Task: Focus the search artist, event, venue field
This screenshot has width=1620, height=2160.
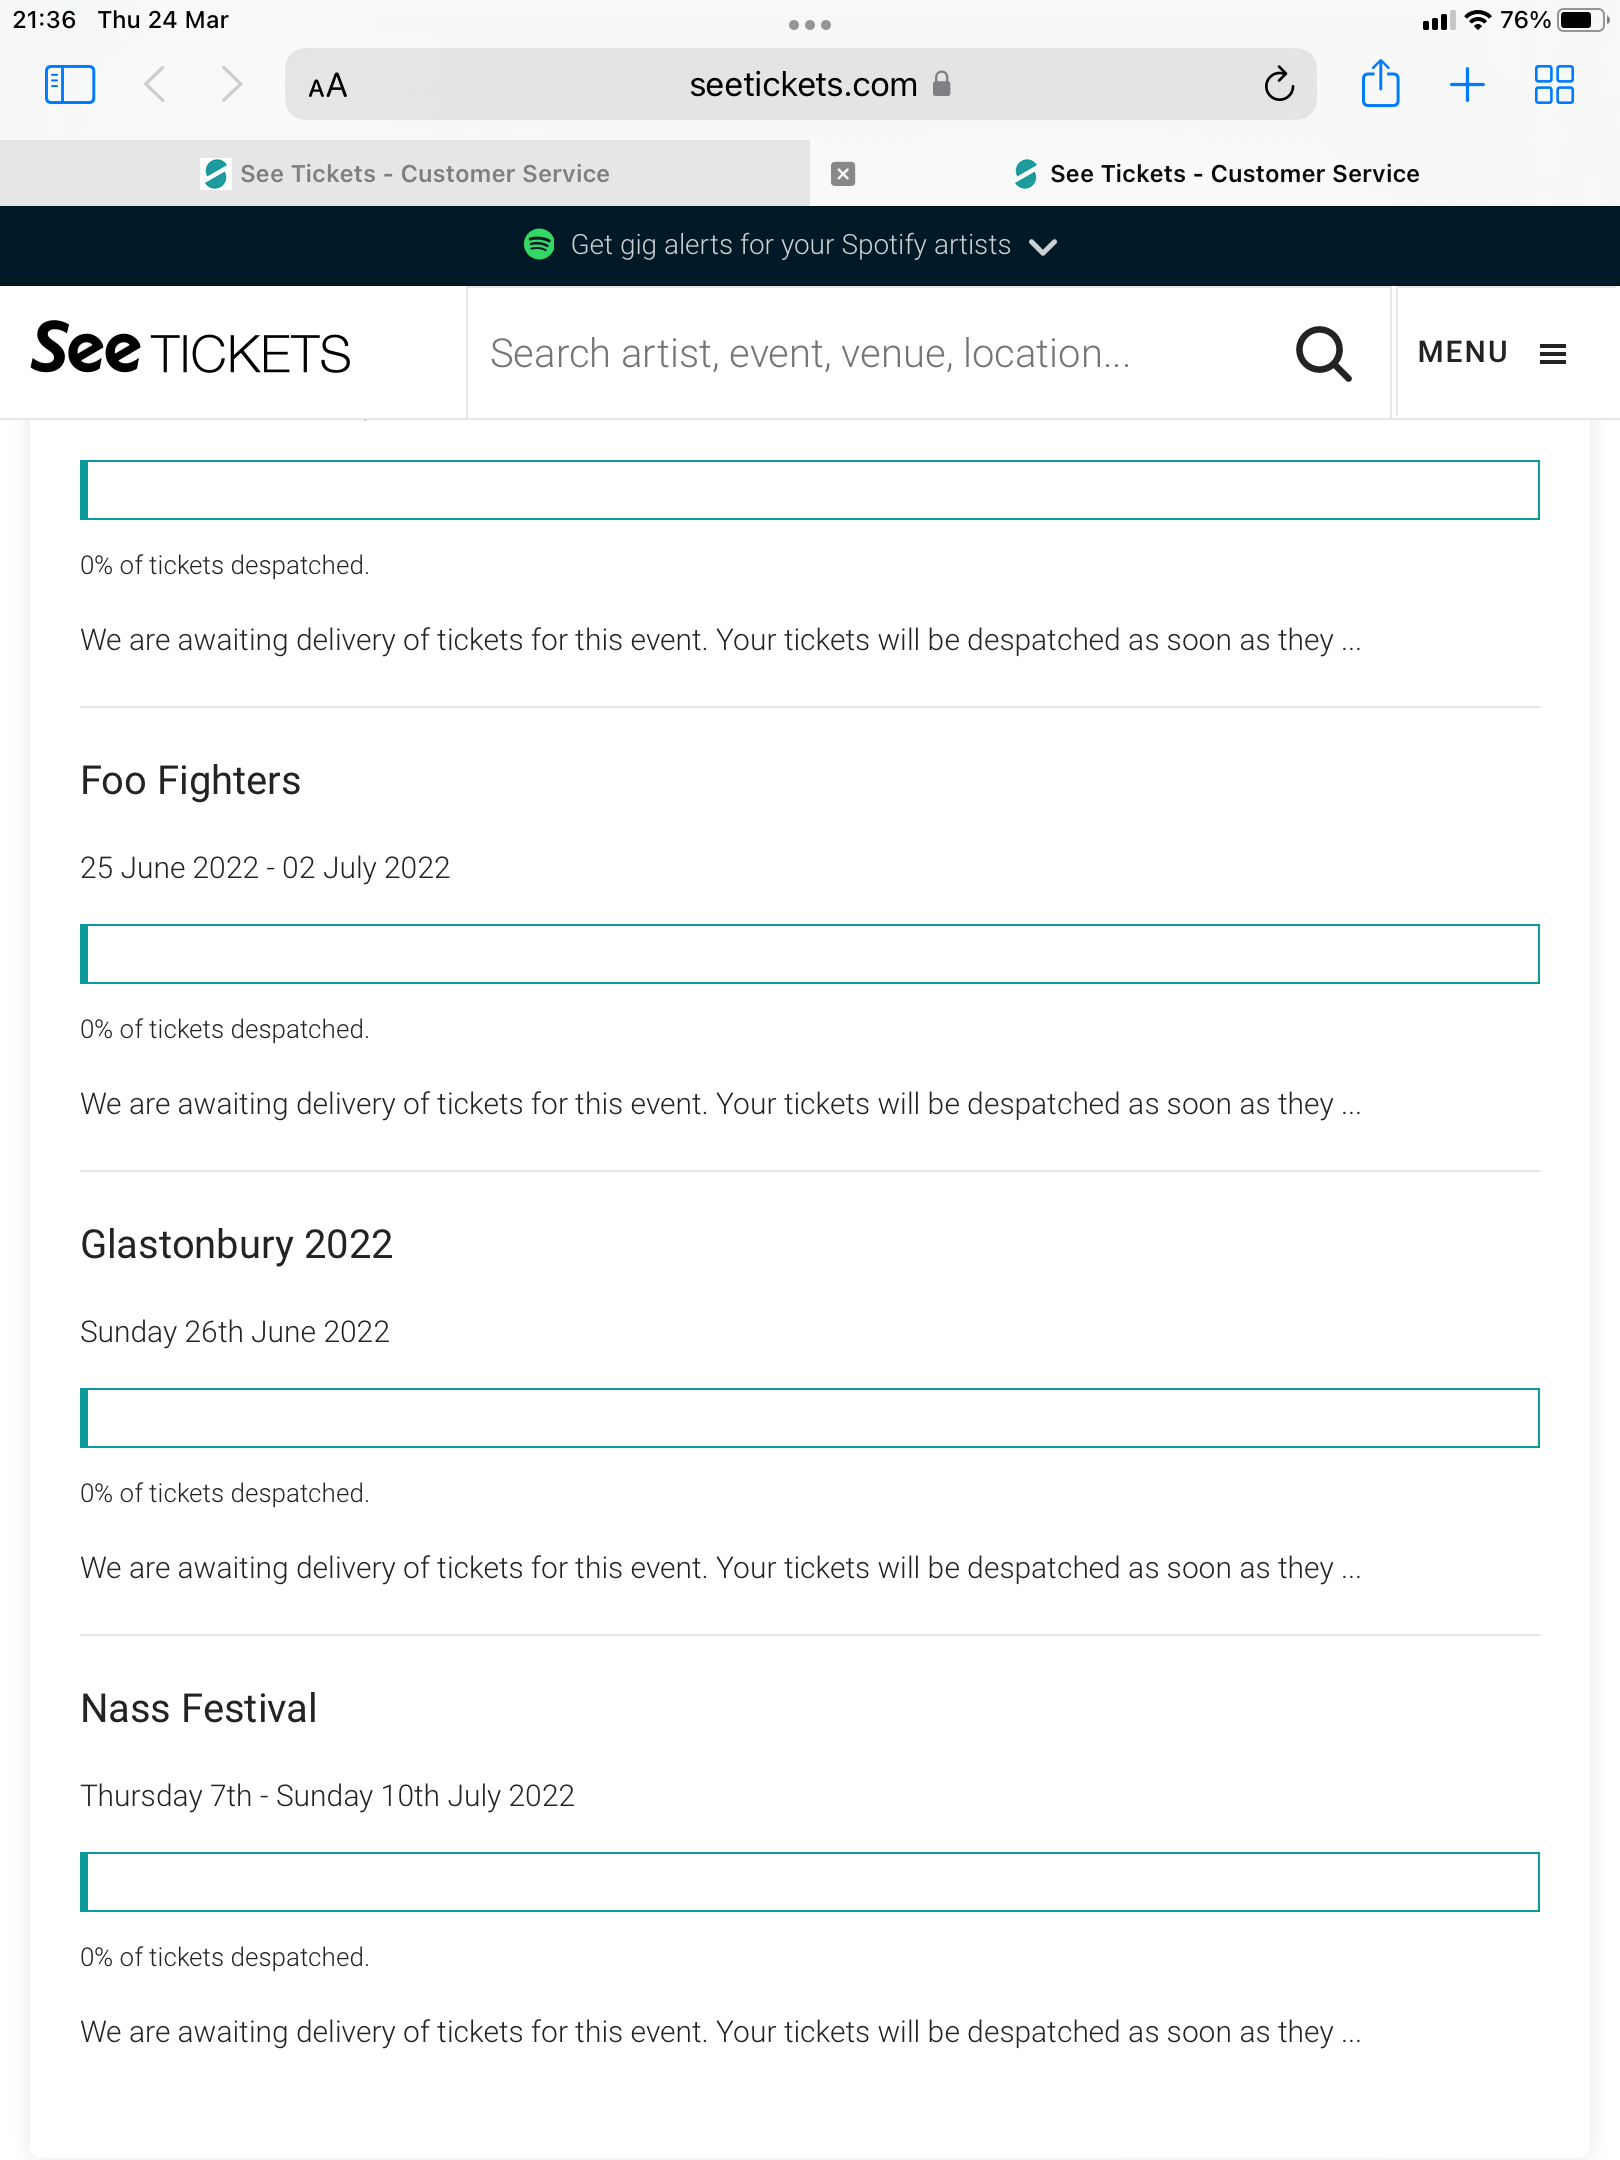Action: [880, 353]
